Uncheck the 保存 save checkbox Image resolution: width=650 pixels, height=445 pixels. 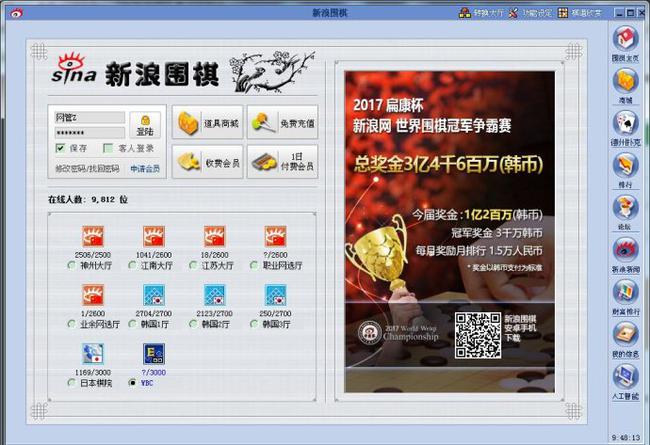click(x=61, y=148)
